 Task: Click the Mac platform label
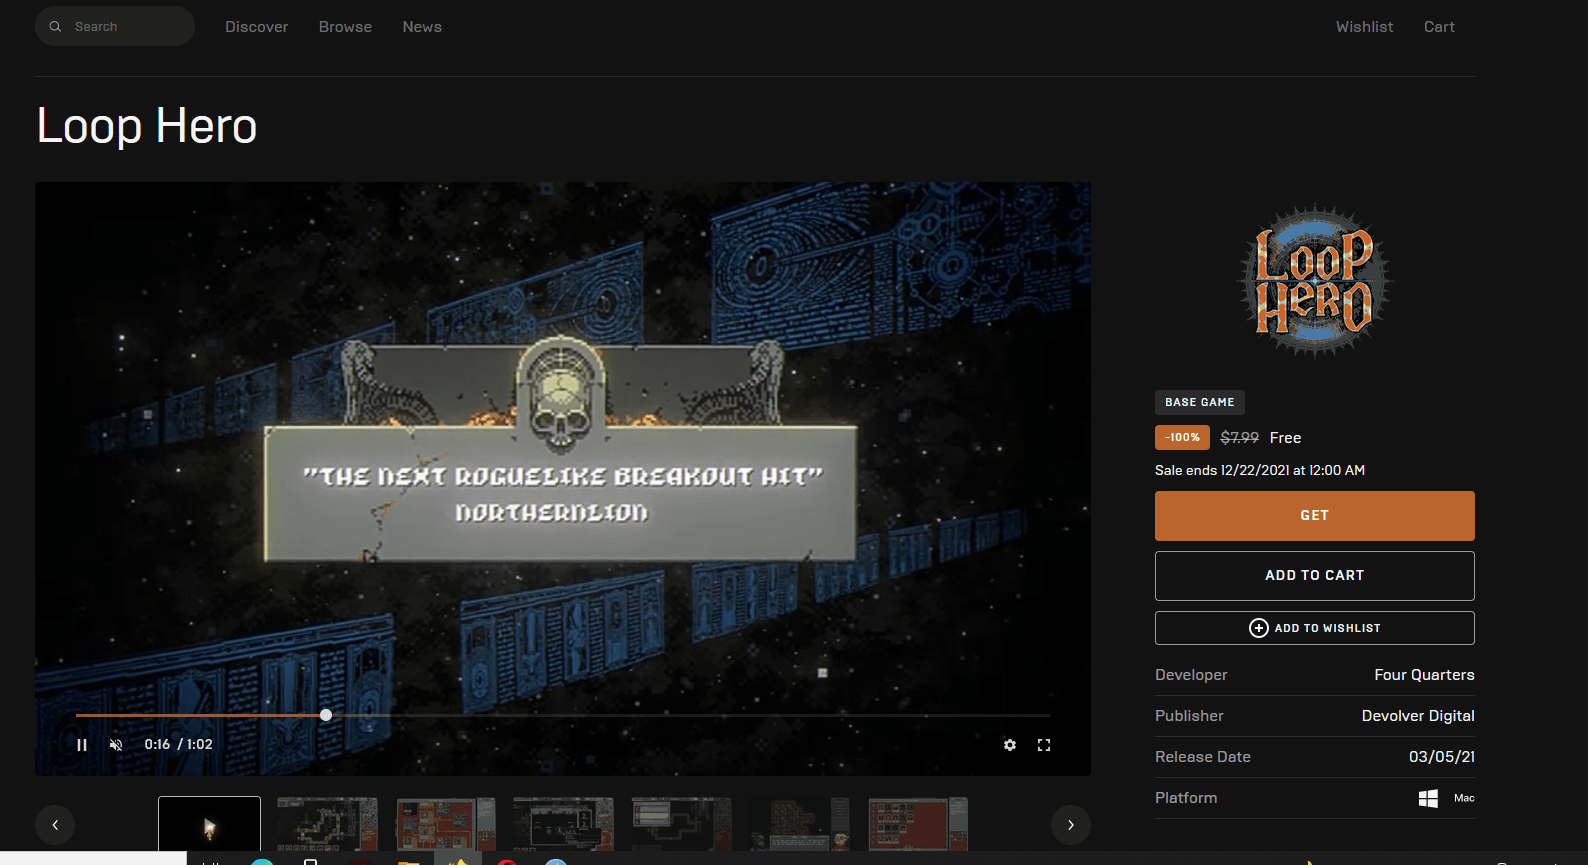coord(1464,798)
